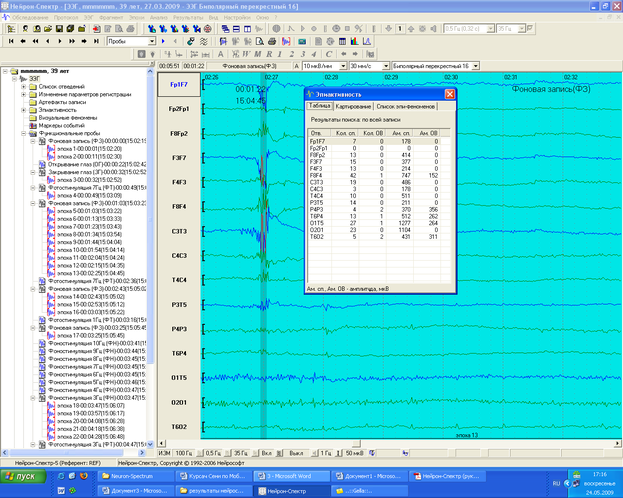Select the эпоха 13-00:02:26 wave icon

tap(51, 273)
